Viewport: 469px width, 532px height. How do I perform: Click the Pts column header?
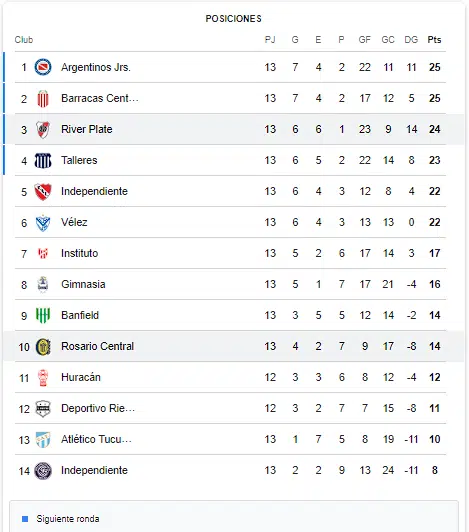434,40
